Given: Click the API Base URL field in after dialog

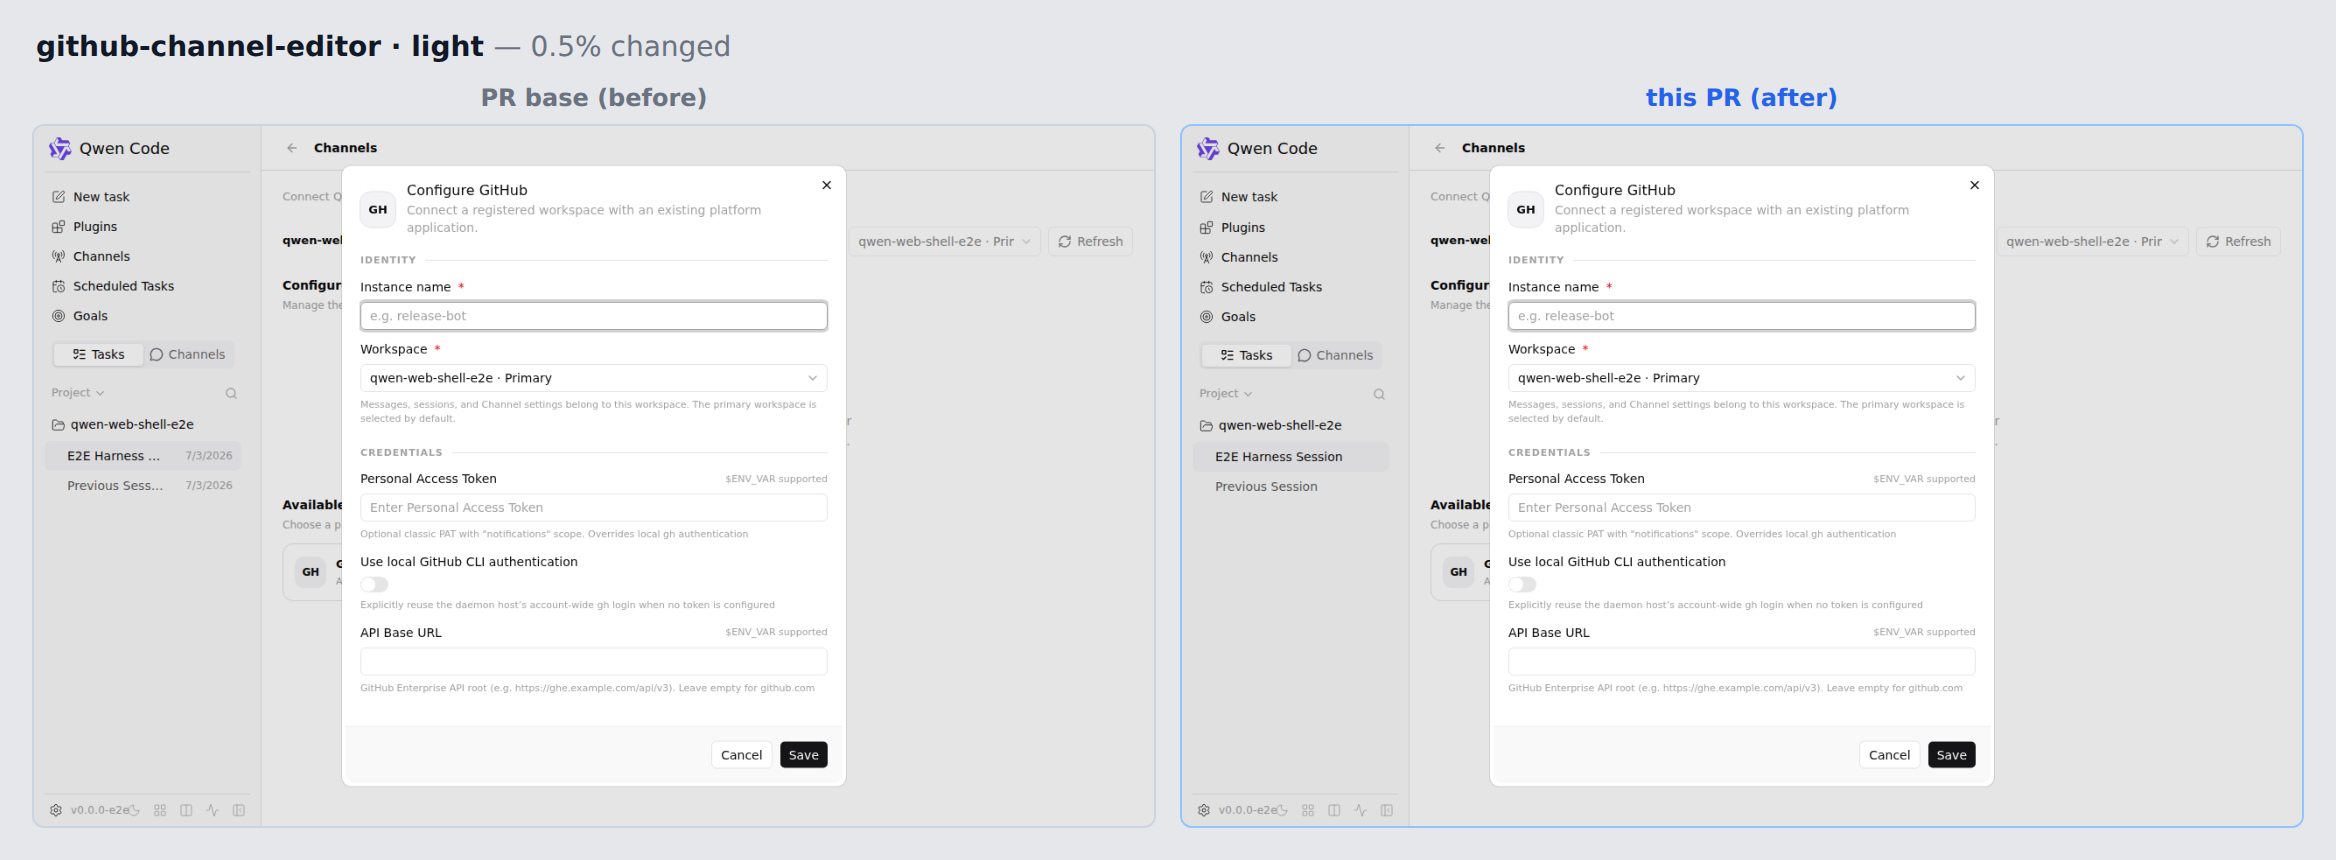Looking at the screenshot, I should (x=1742, y=662).
